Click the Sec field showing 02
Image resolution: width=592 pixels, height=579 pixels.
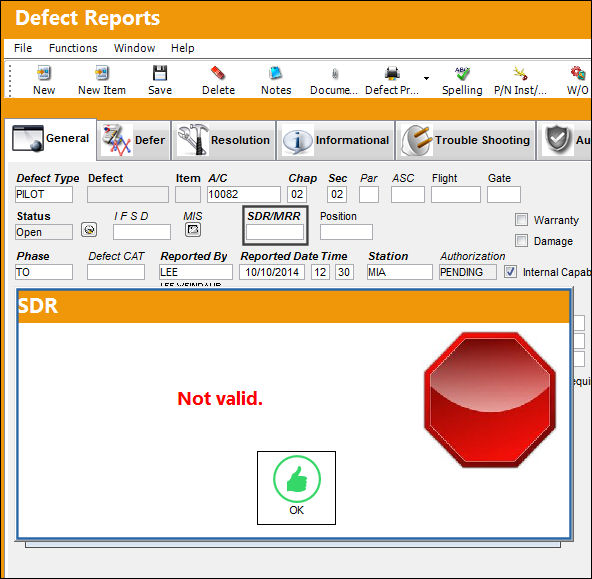337,194
